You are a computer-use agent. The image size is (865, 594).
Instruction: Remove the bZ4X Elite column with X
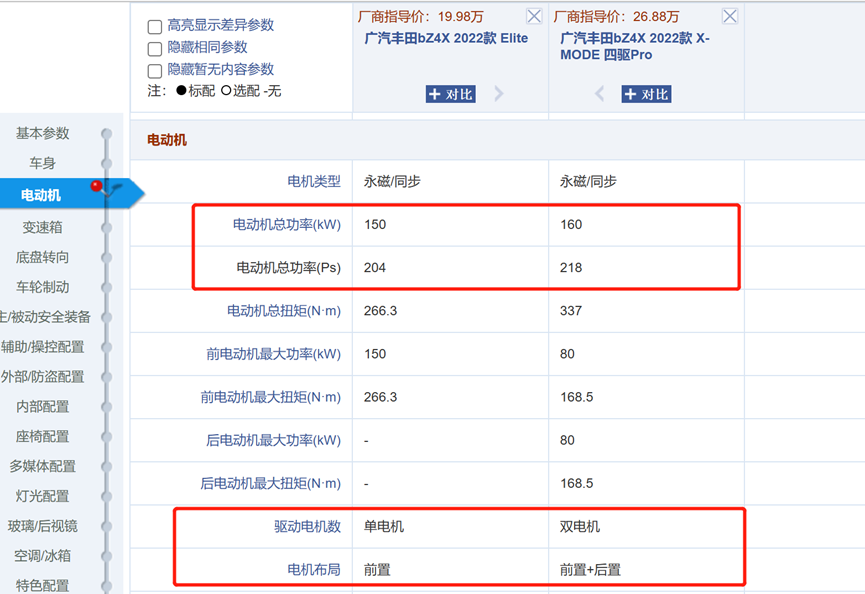[x=533, y=16]
